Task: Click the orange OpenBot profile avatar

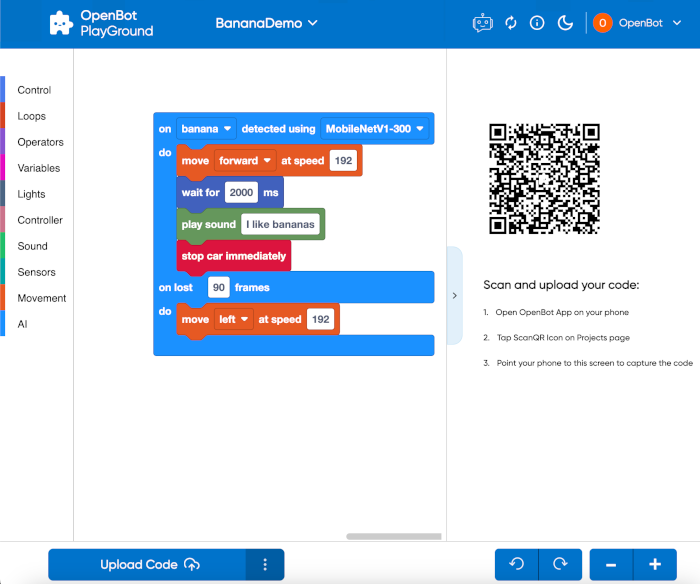Action: tap(602, 23)
